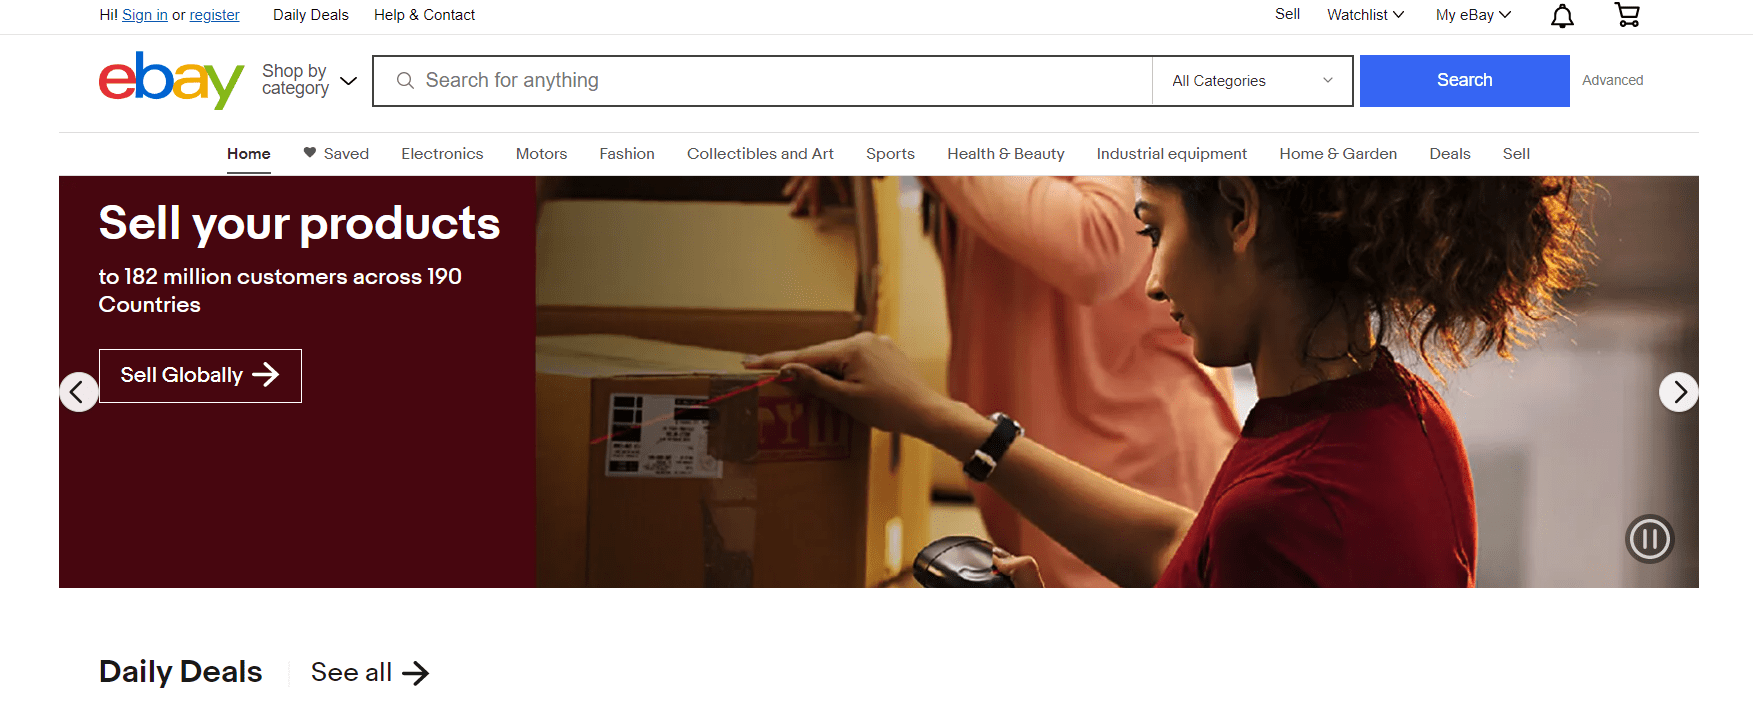The height and width of the screenshot is (711, 1753).
Task: Click Sell link in top bar
Action: pos(1287,14)
